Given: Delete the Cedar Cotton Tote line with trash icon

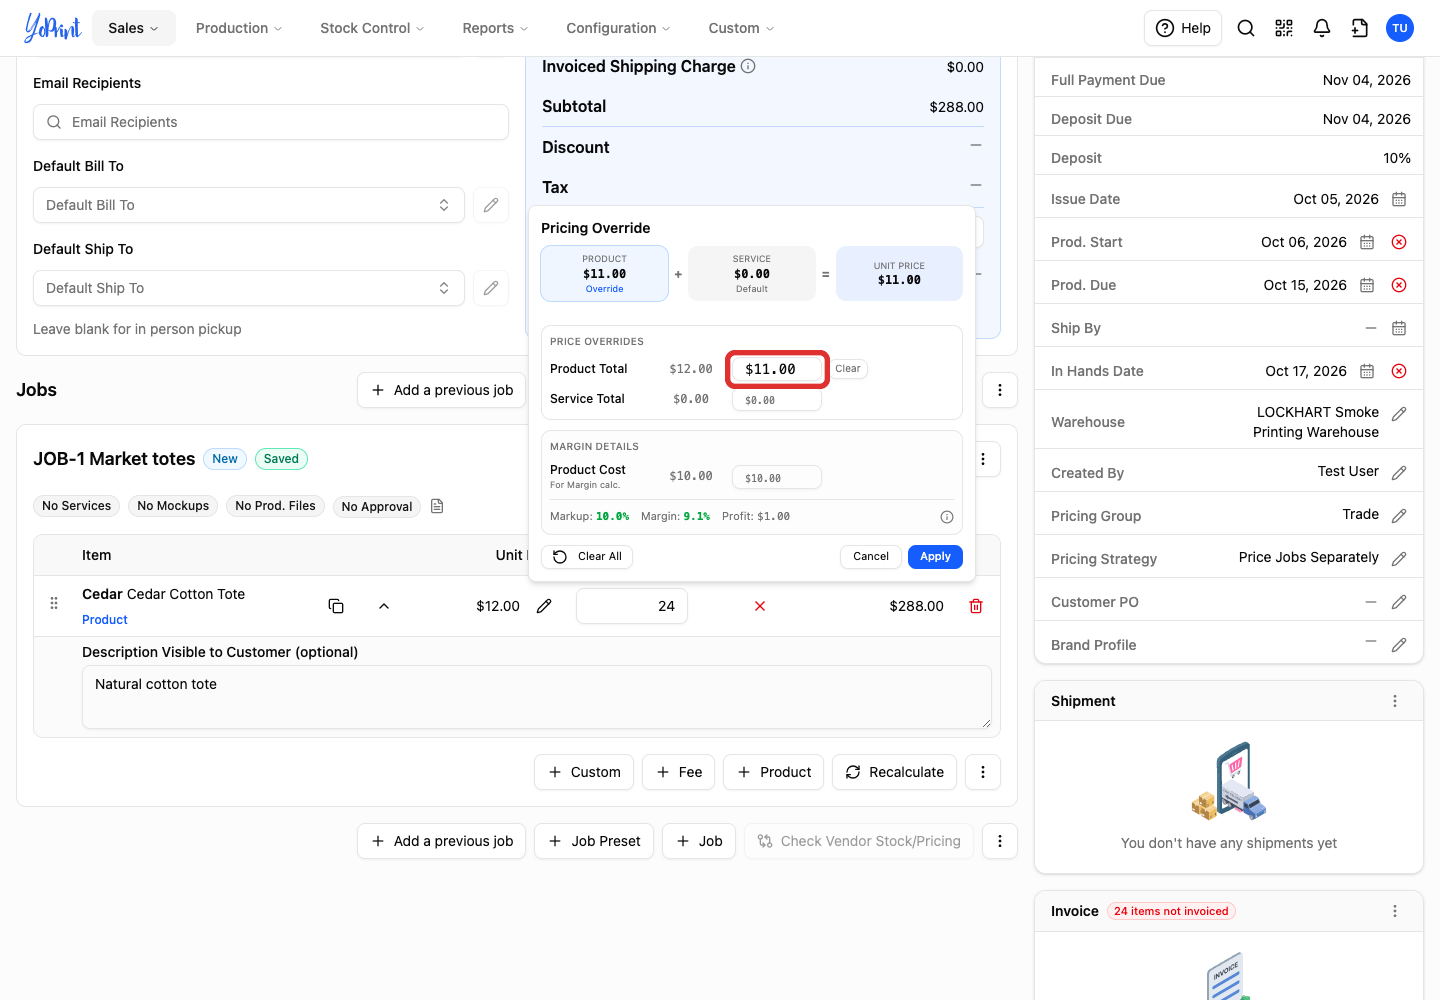Looking at the screenshot, I should pyautogui.click(x=976, y=606).
